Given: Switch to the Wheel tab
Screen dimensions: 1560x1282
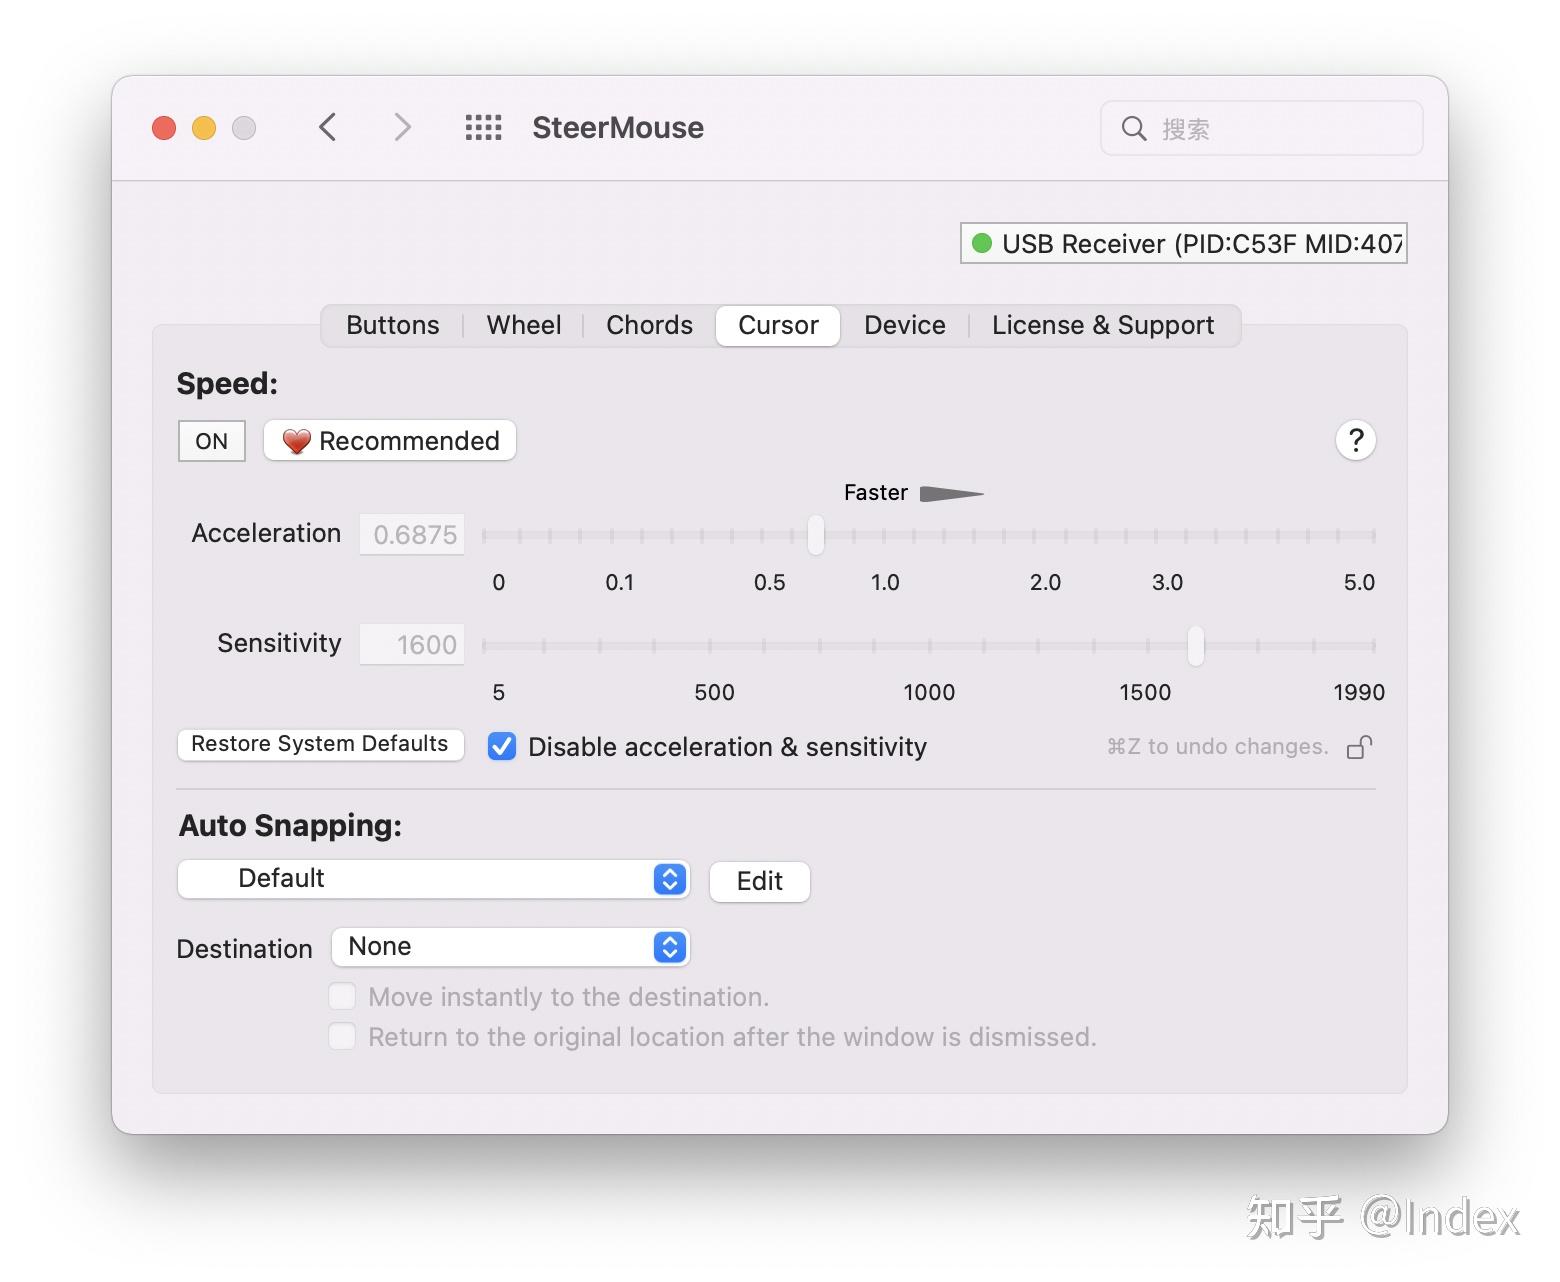Looking at the screenshot, I should pyautogui.click(x=524, y=326).
